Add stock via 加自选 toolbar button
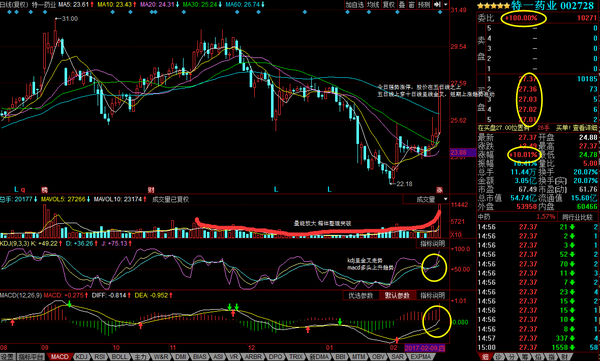Viewport: 600px width, 361px height. tap(354, 5)
